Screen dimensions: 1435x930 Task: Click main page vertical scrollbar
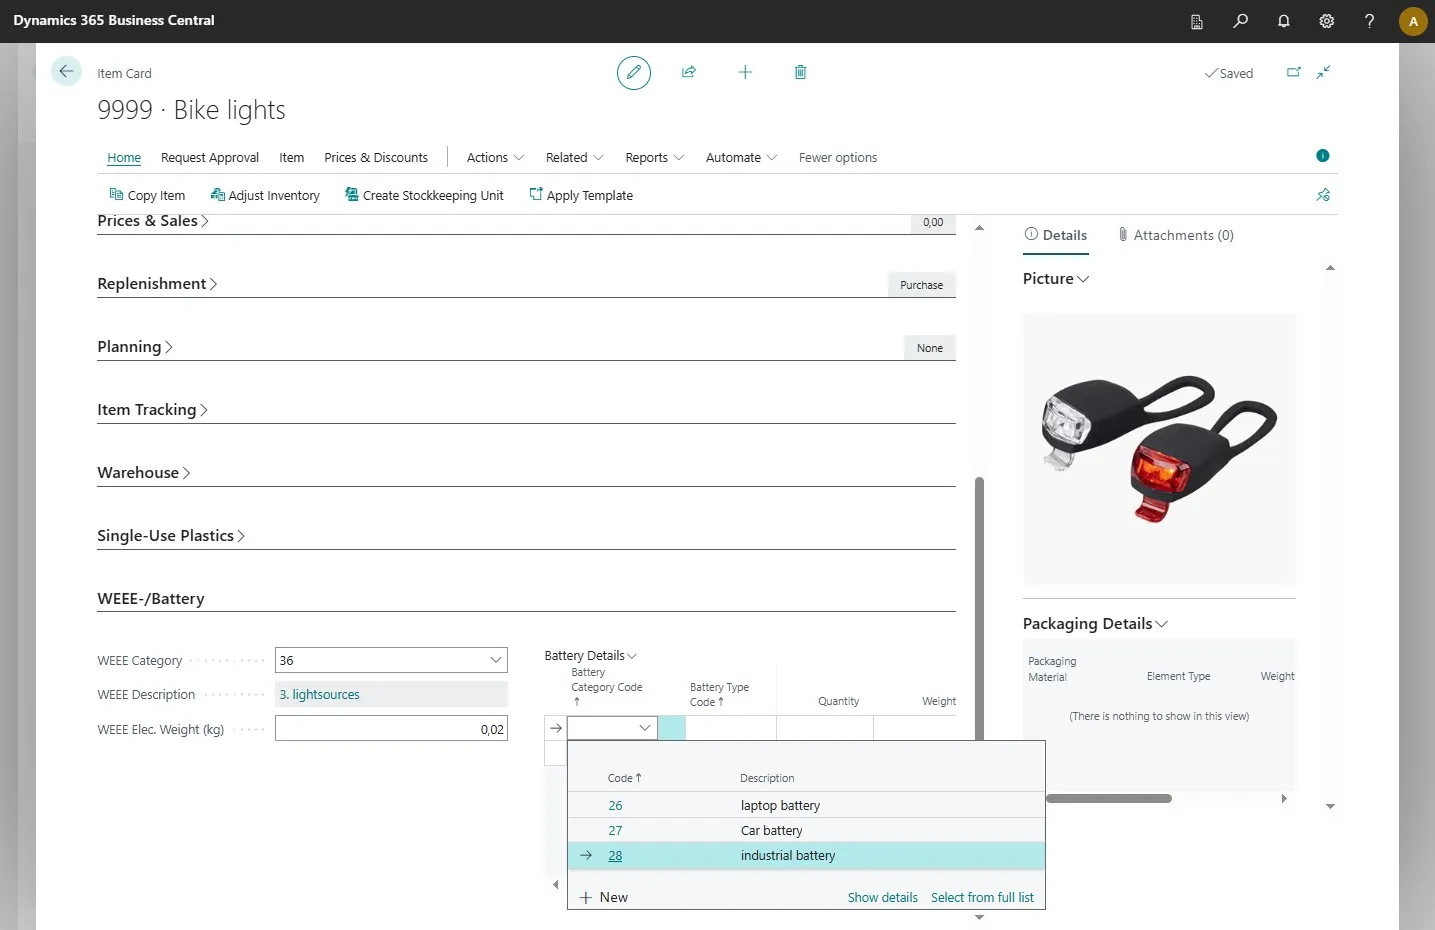coord(980,608)
